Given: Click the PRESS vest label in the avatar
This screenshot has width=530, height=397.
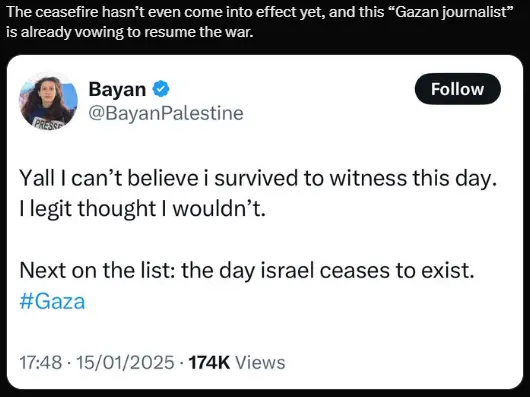Looking at the screenshot, I should coord(48,123).
